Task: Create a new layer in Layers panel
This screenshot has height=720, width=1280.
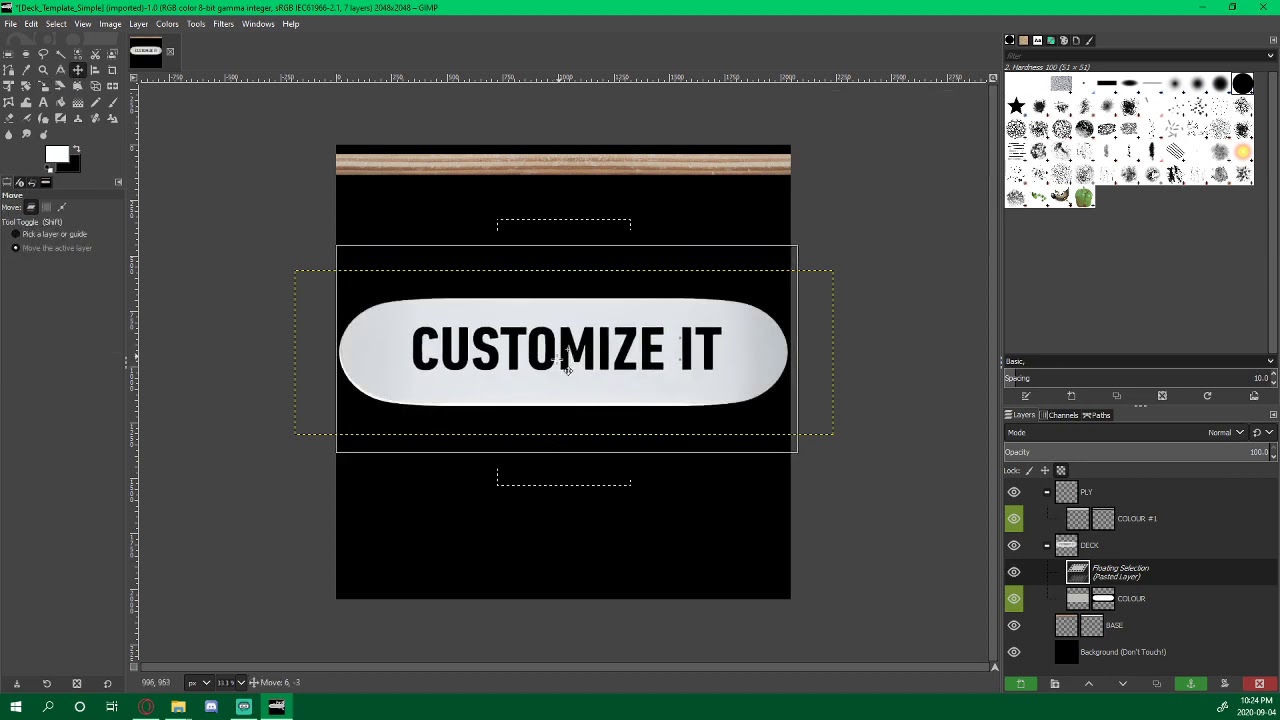Action: (x=1020, y=684)
